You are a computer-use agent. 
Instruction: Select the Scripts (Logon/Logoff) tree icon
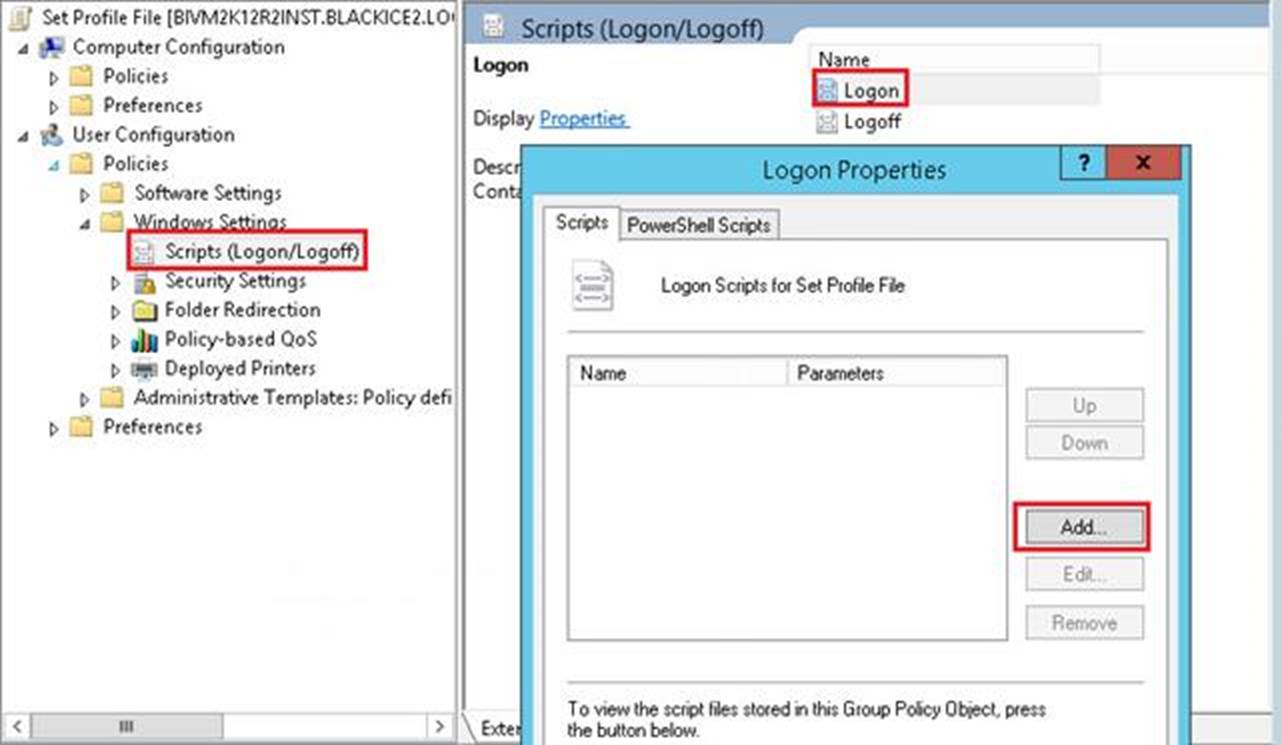pyautogui.click(x=145, y=252)
